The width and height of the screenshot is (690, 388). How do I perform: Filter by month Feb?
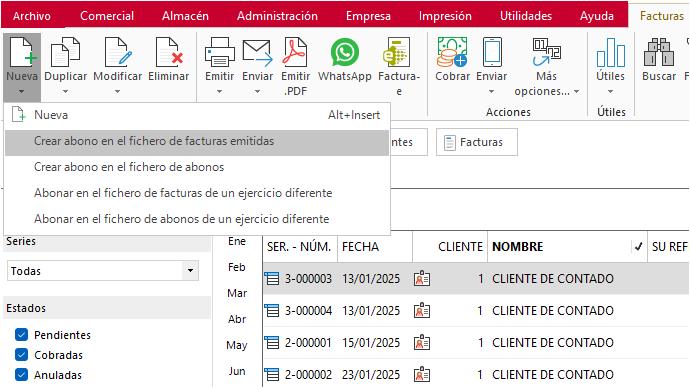click(x=237, y=267)
